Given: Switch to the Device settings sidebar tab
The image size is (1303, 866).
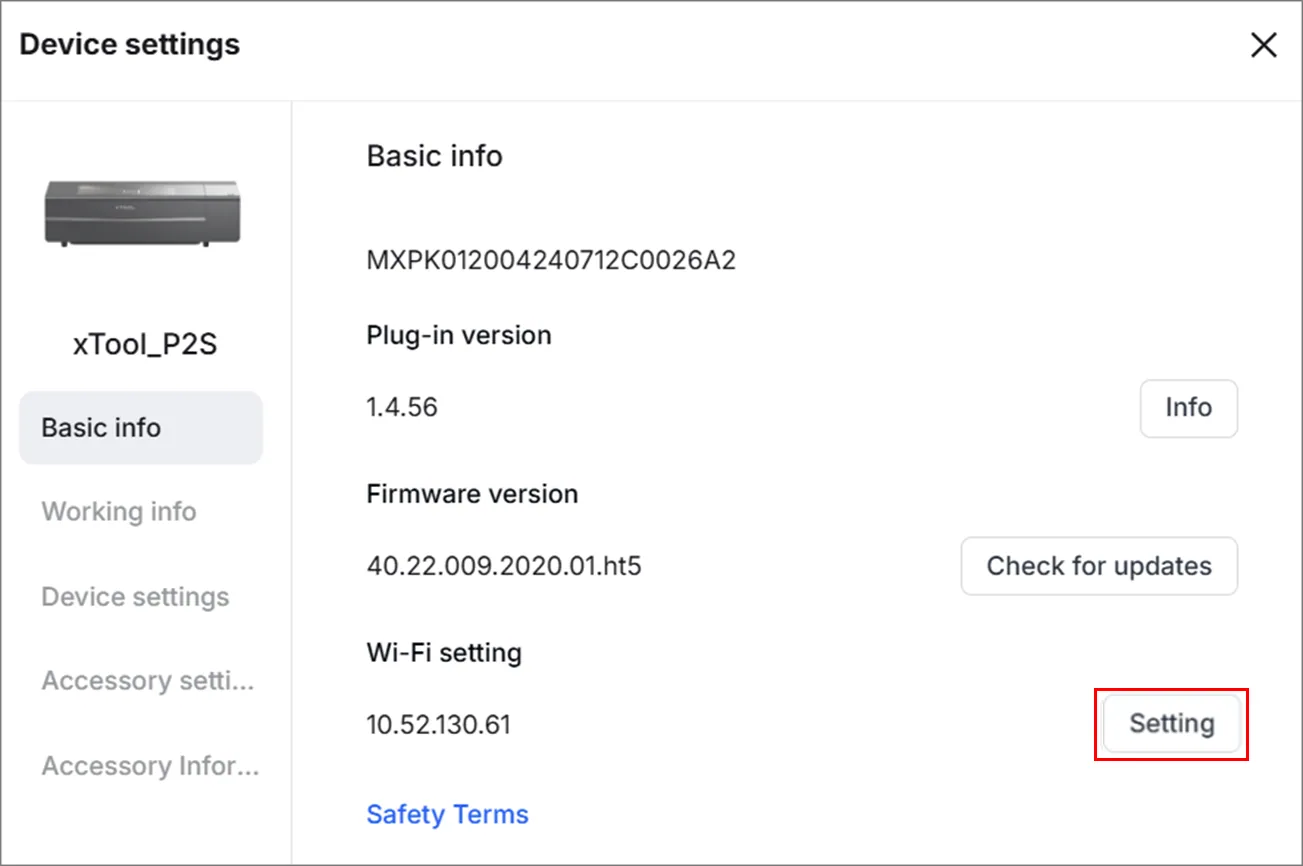Looking at the screenshot, I should click(135, 597).
